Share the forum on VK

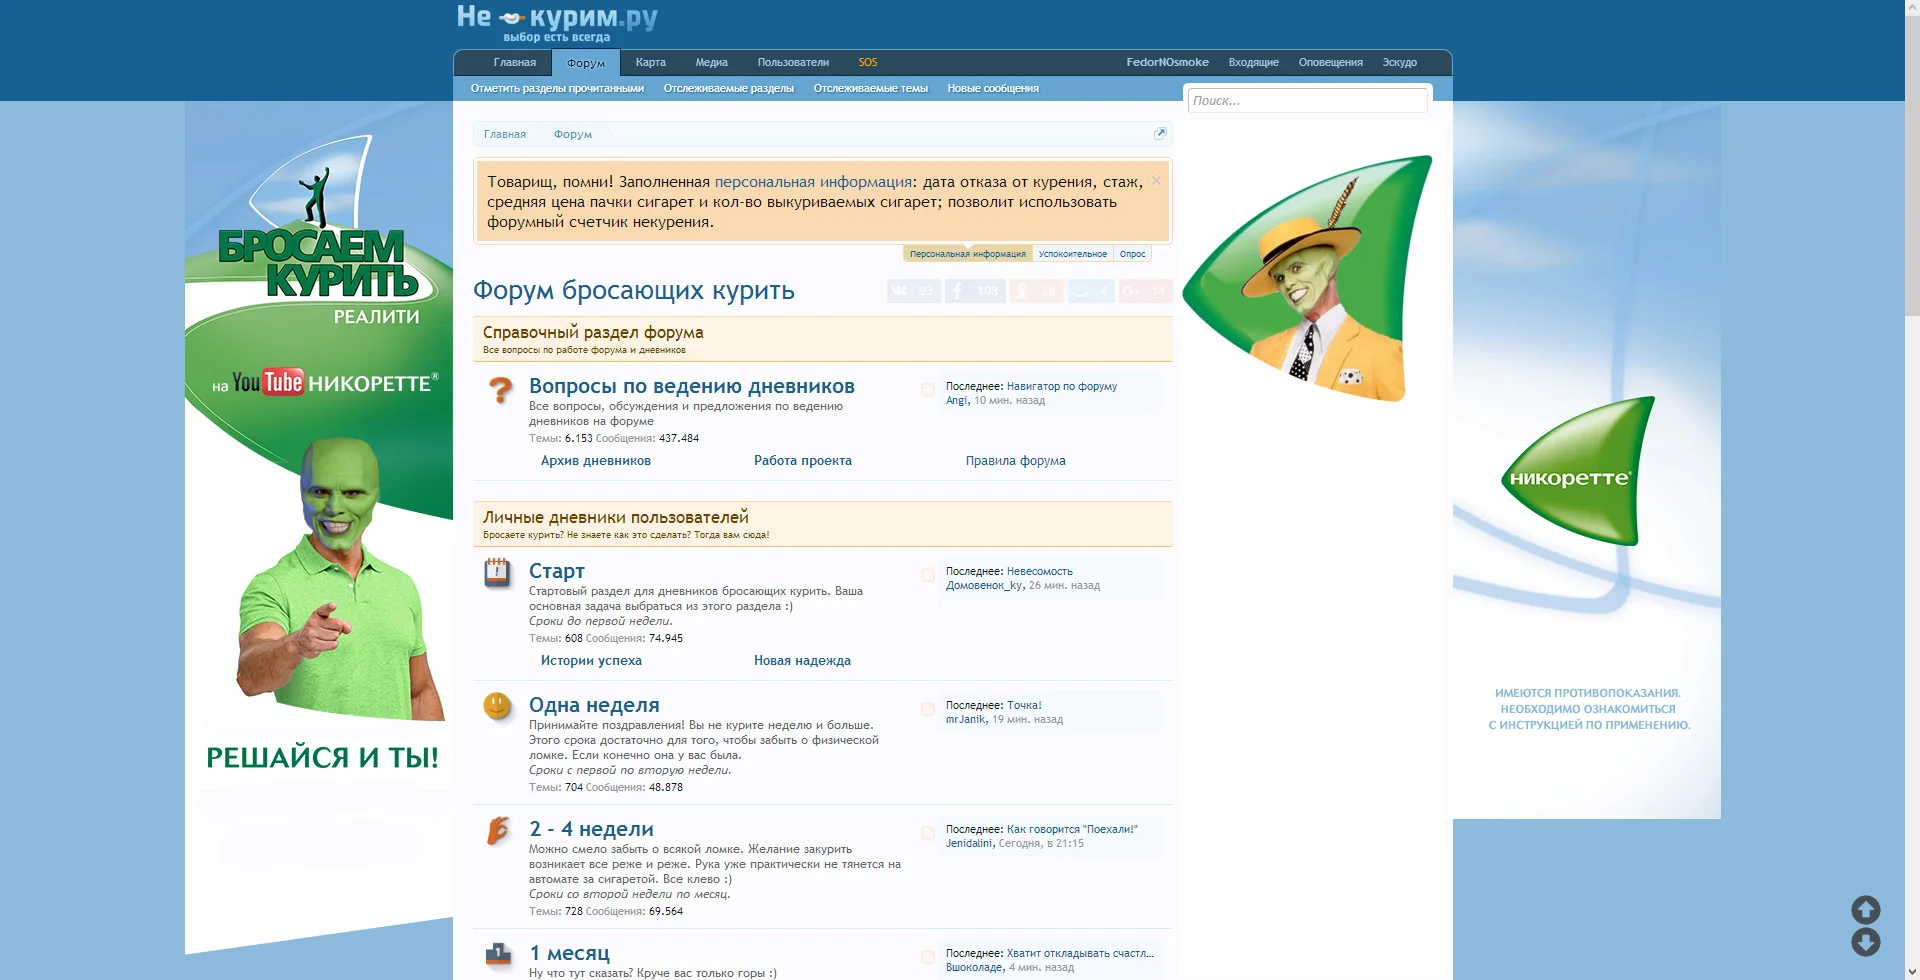[913, 291]
